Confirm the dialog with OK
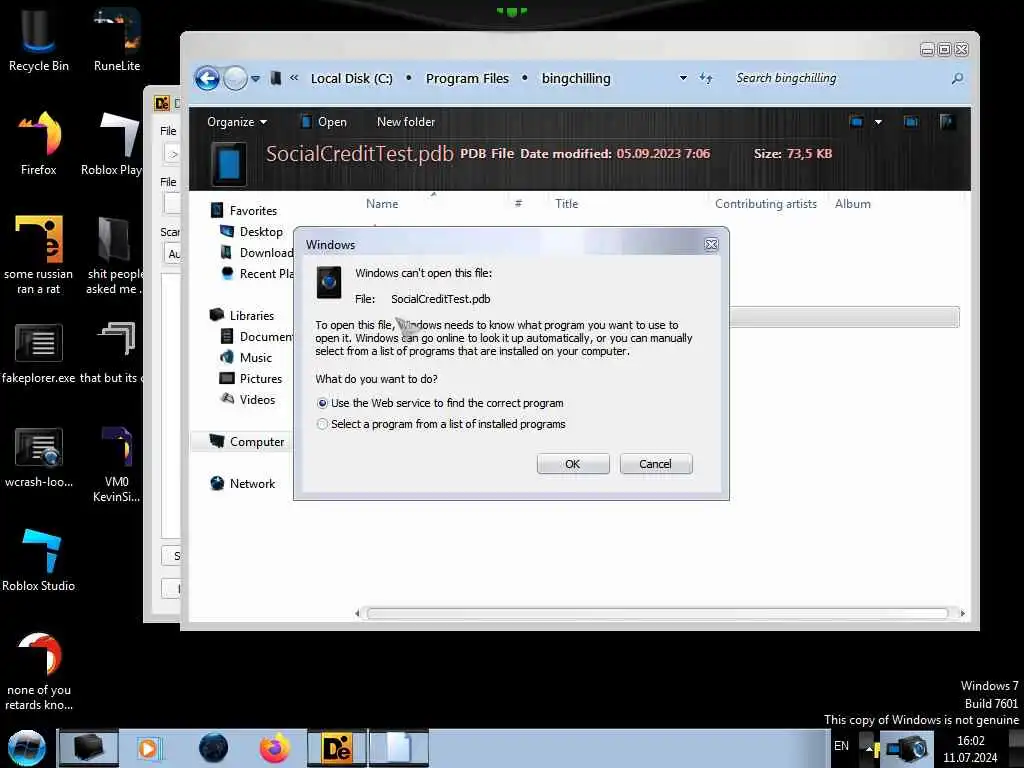 point(573,464)
